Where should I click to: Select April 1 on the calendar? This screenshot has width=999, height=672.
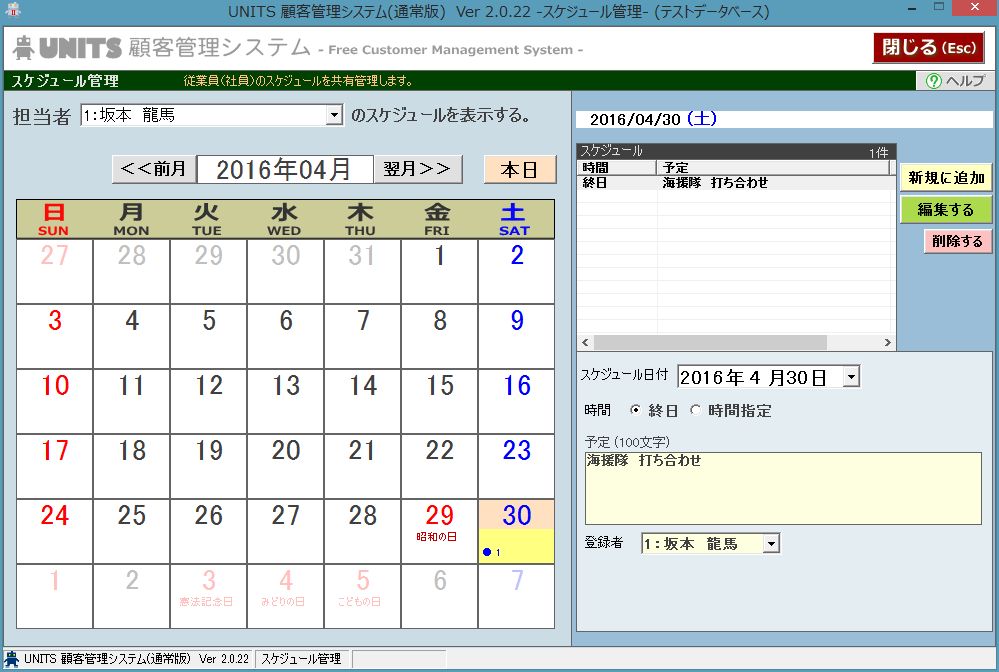(440, 271)
